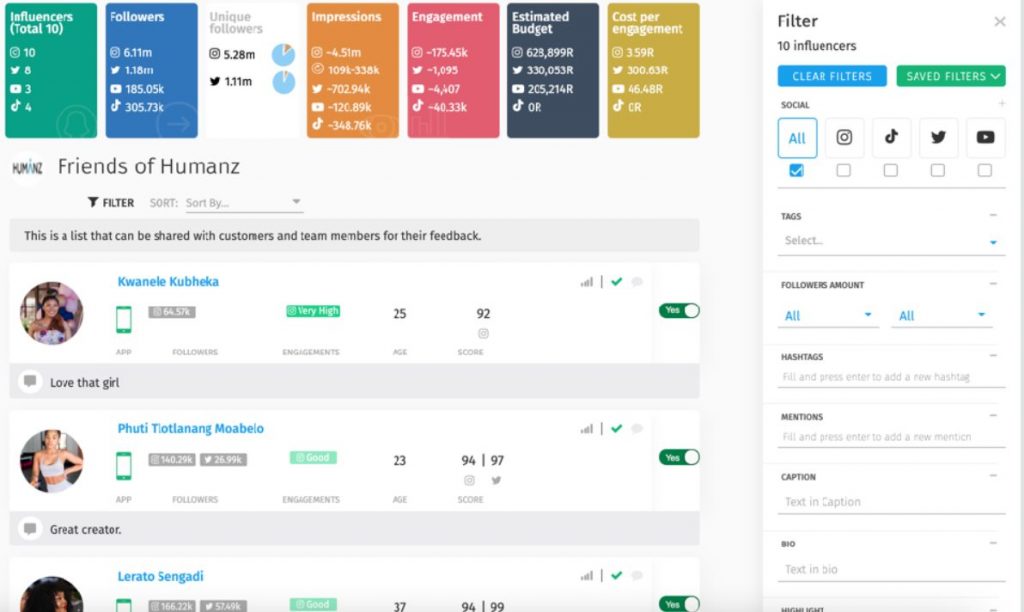Click the Mentions input field
1024x612 pixels.
coord(891,437)
